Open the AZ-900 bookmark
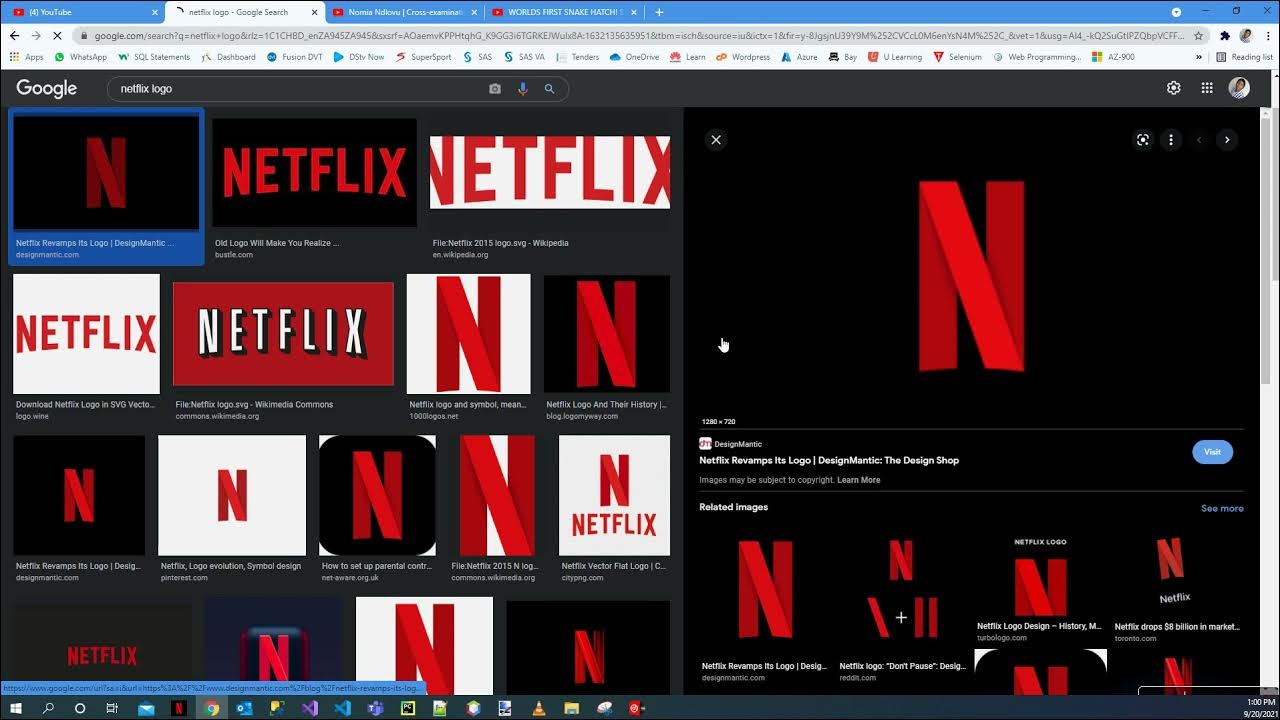The image size is (1280, 720). tap(1114, 57)
